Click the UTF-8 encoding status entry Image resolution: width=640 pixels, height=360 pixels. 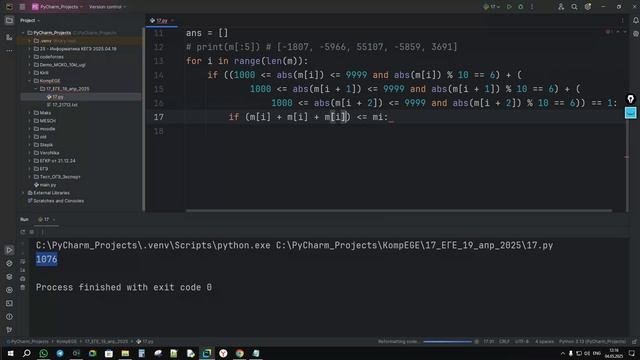tap(522, 341)
